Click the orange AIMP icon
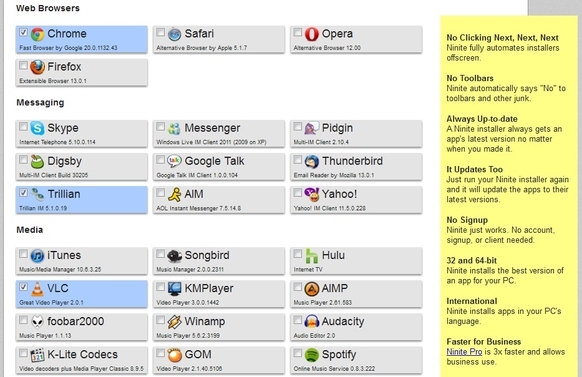The width and height of the screenshot is (582, 377). (x=311, y=289)
